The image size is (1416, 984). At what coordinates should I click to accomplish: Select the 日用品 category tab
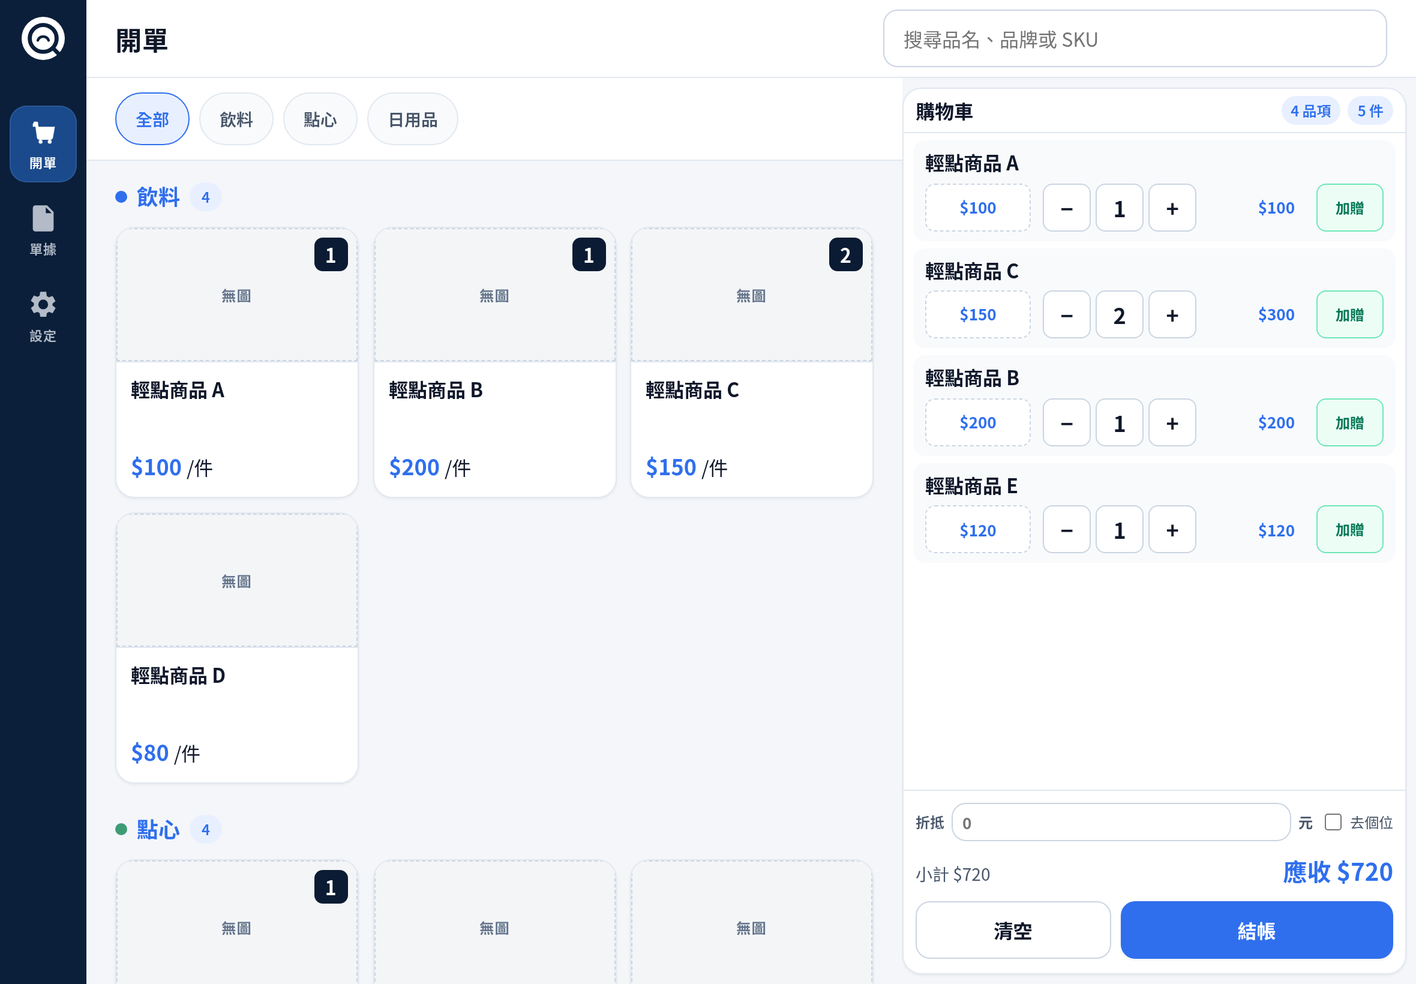(x=412, y=119)
